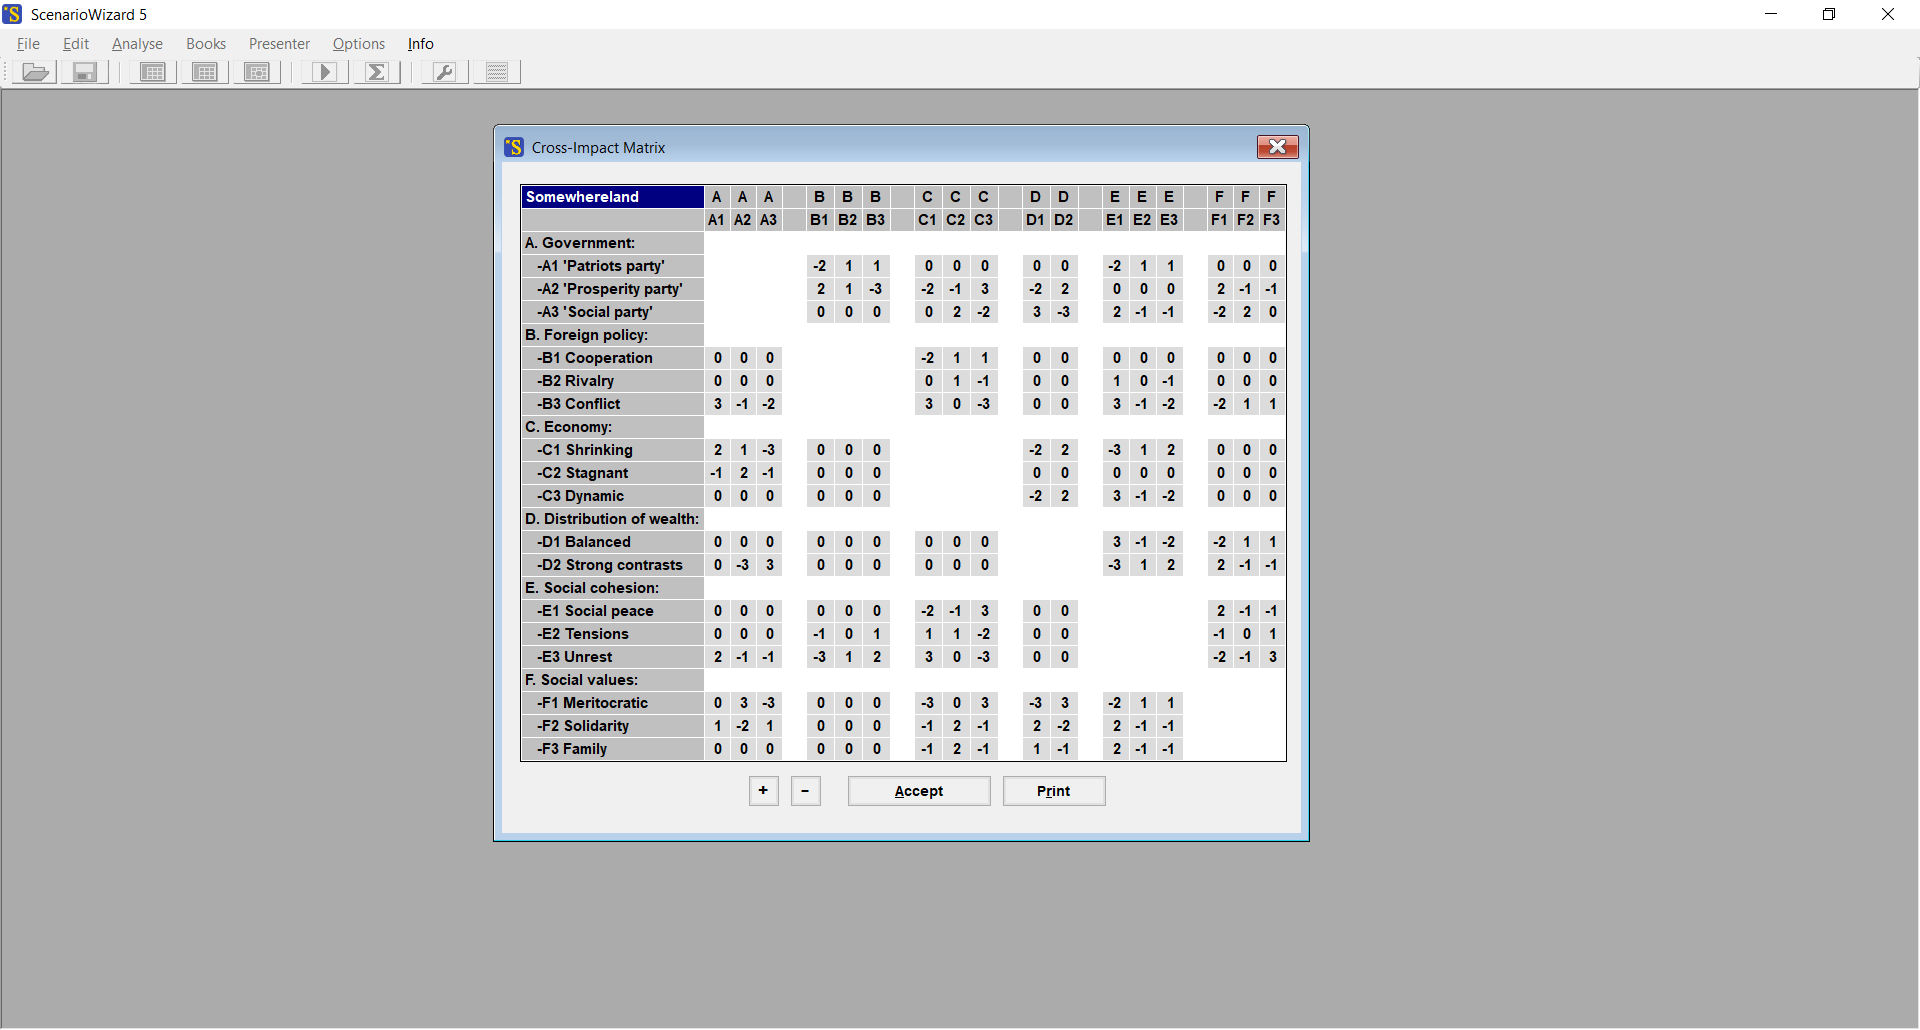Select row label F3 Family
The image size is (1920, 1030).
pyautogui.click(x=612, y=749)
